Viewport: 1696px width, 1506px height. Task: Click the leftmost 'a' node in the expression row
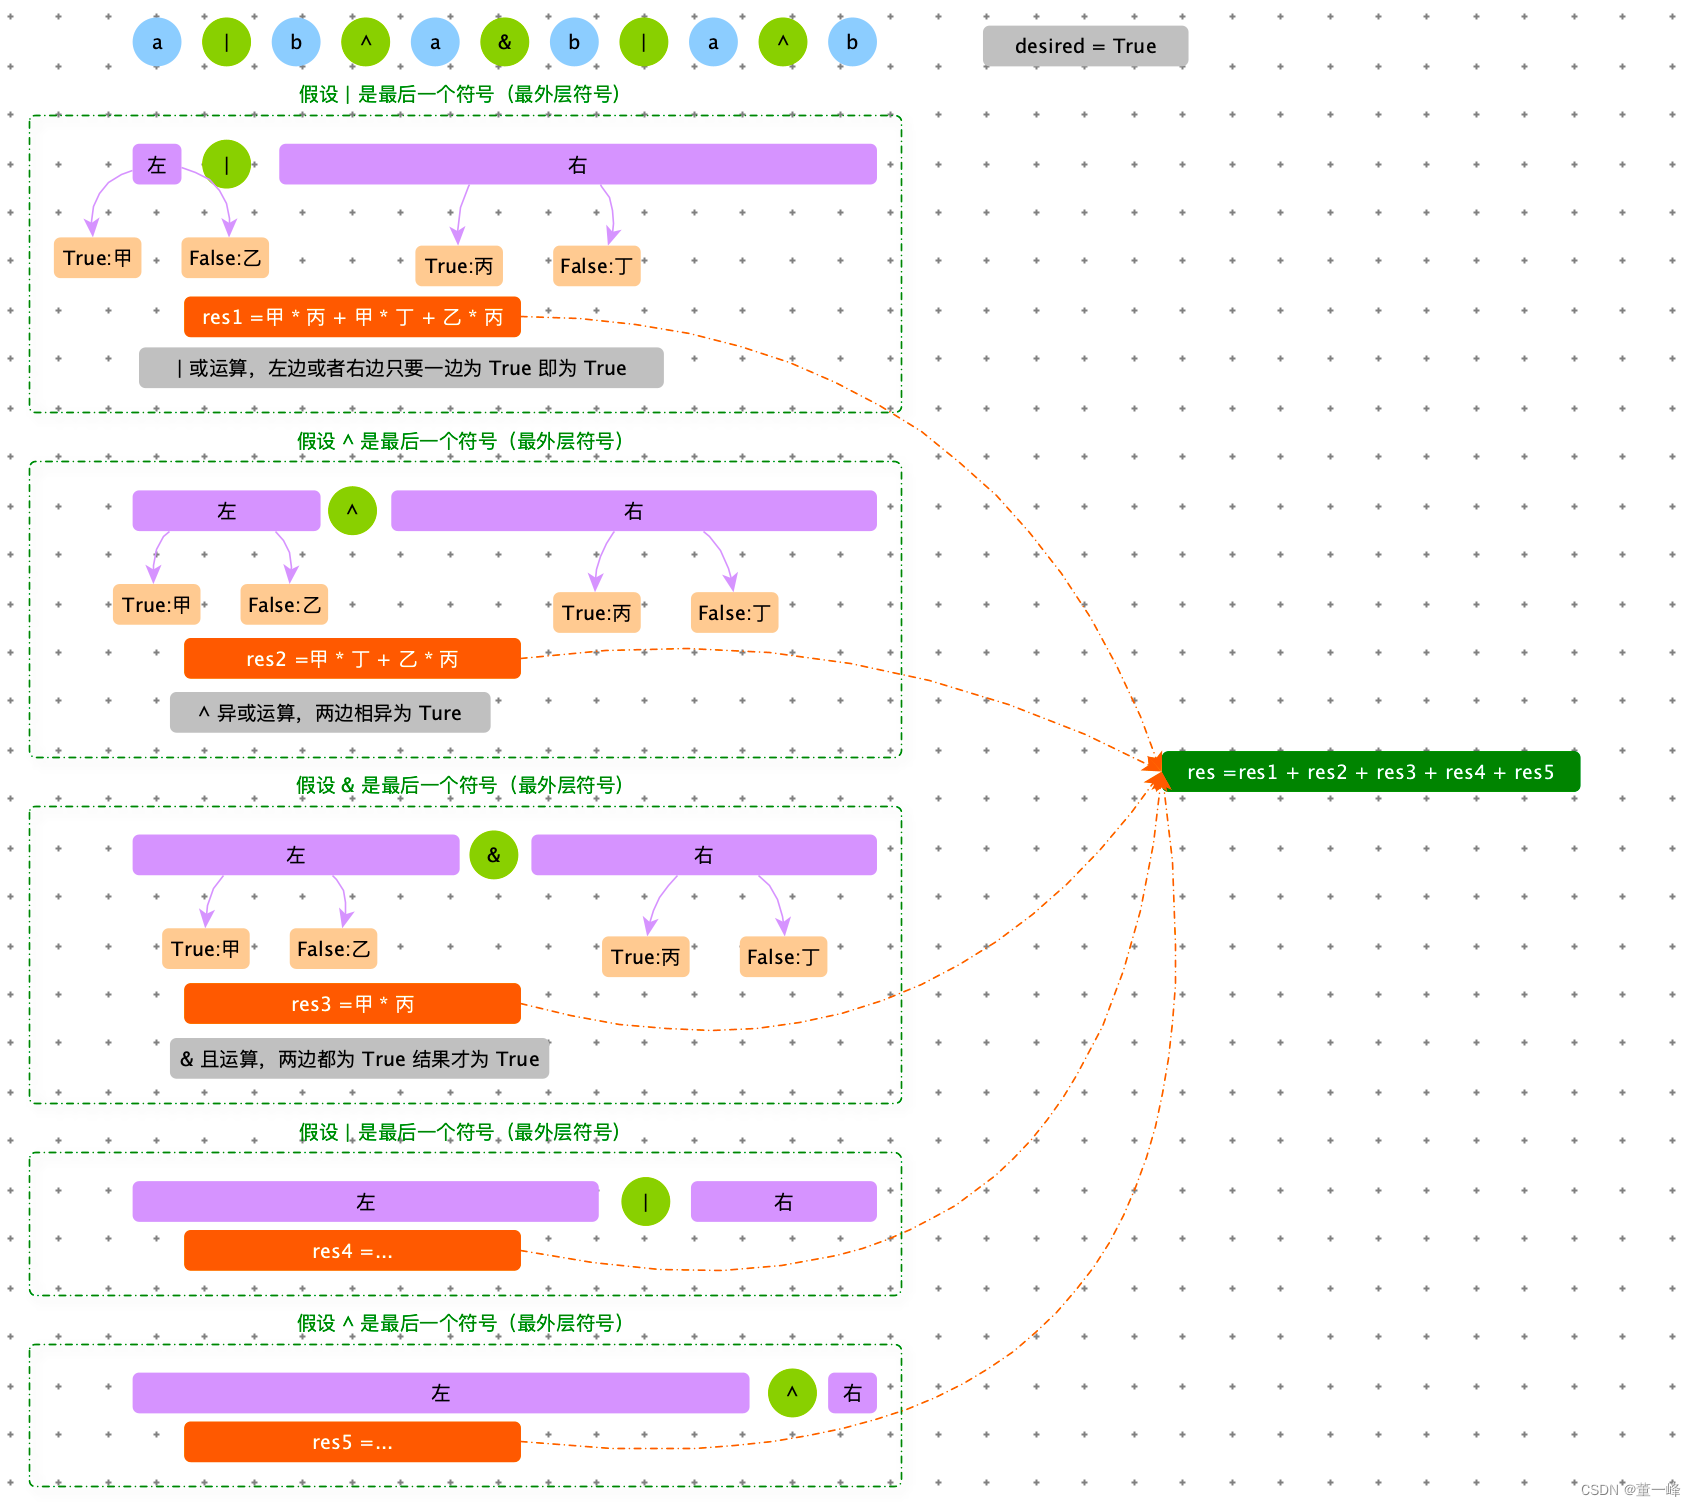tap(157, 42)
